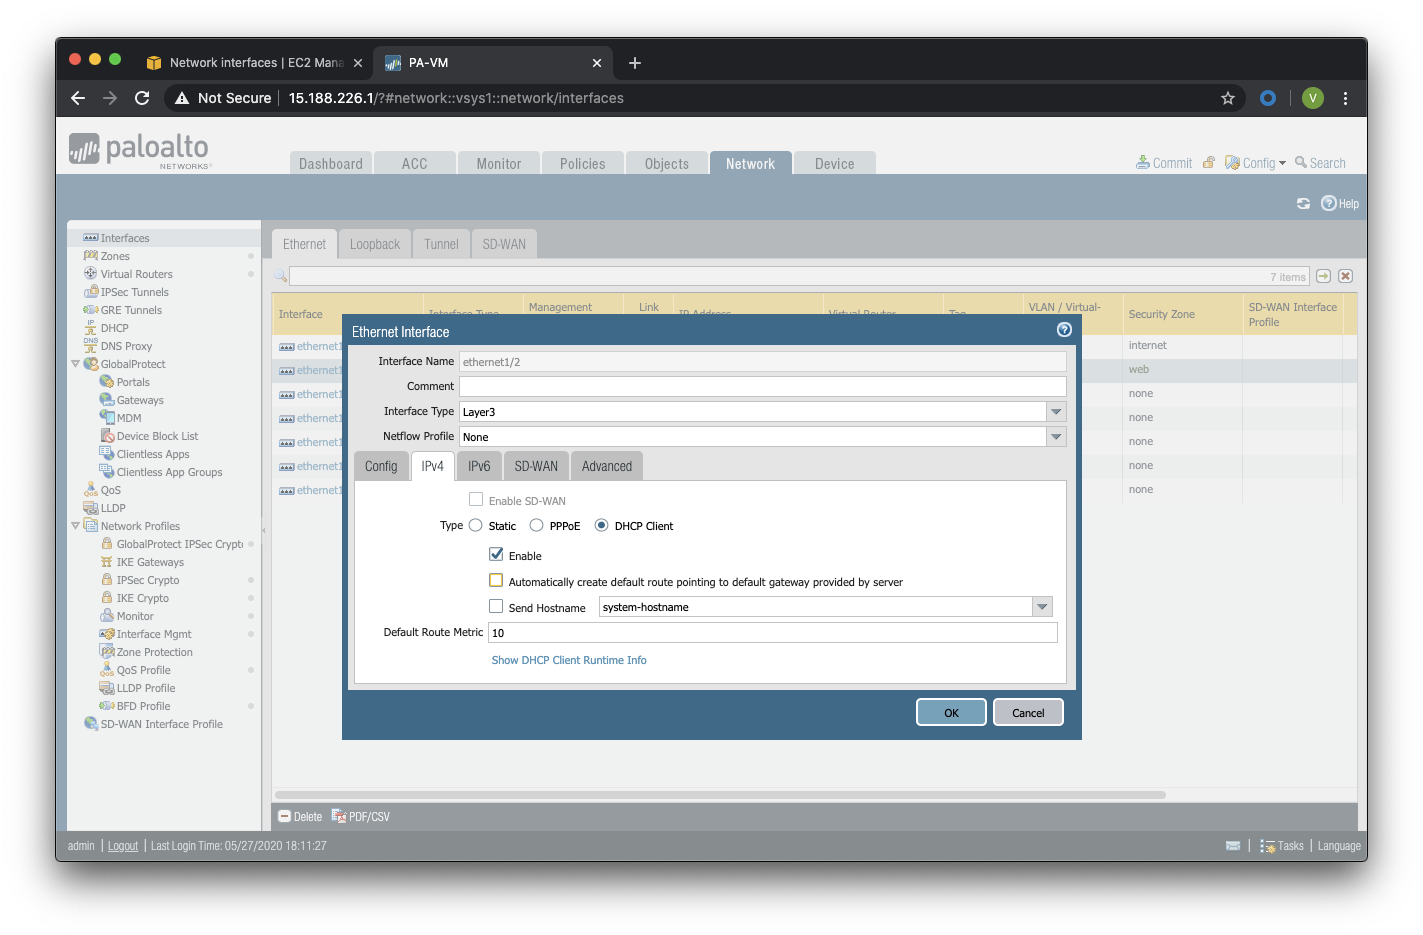
Task: Switch to the IPv6 tab
Action: [x=479, y=466]
